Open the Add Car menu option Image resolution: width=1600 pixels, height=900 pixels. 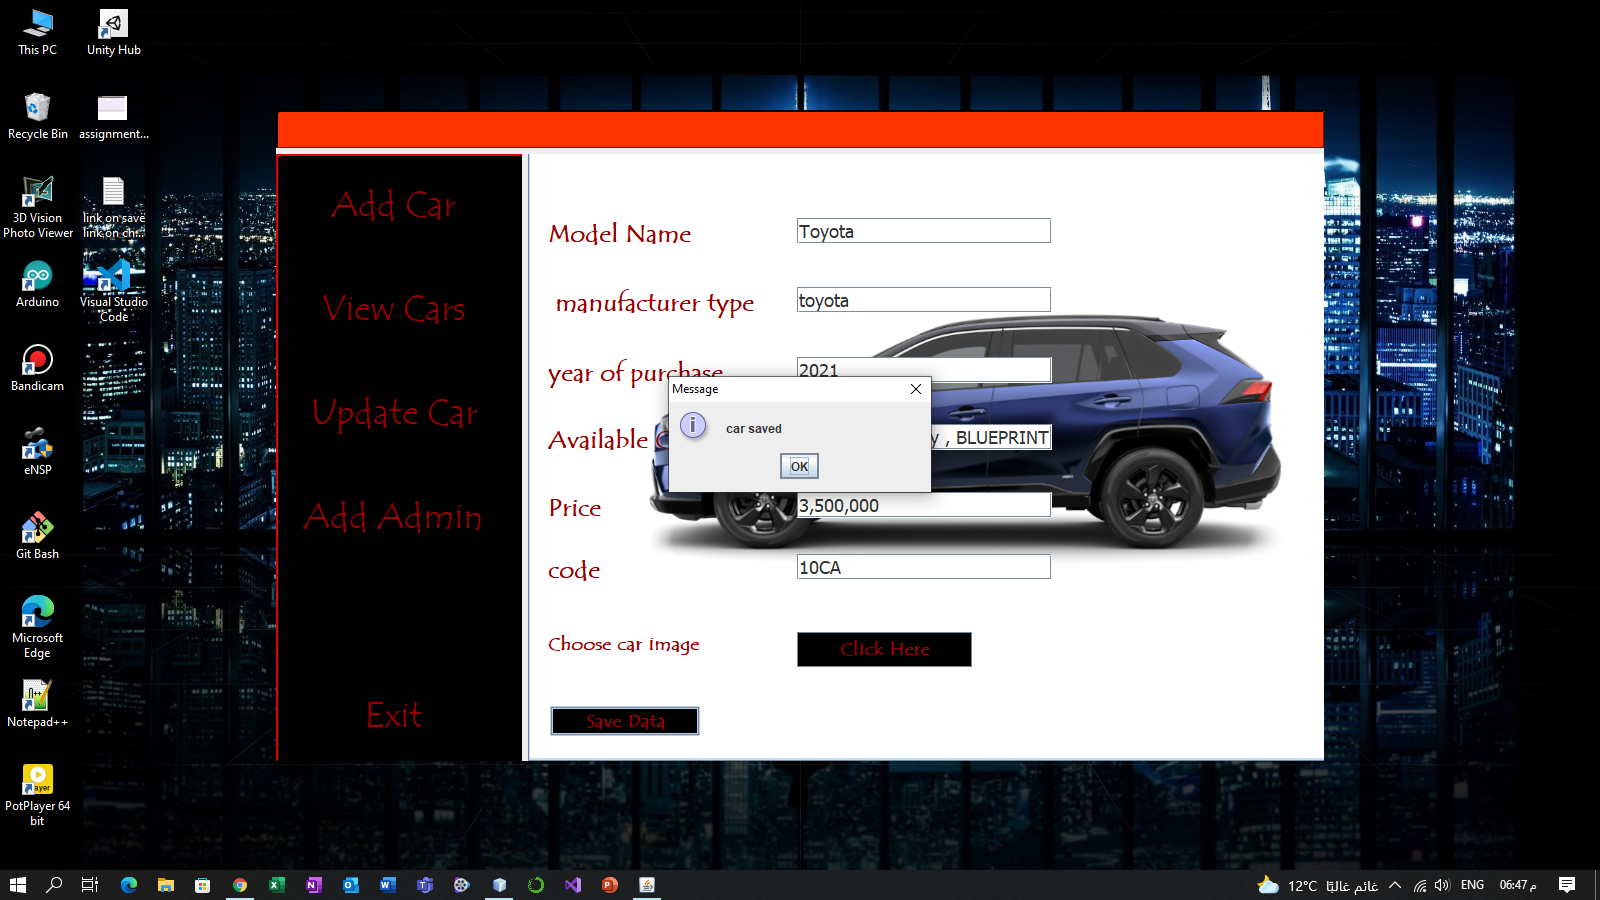pyautogui.click(x=394, y=205)
